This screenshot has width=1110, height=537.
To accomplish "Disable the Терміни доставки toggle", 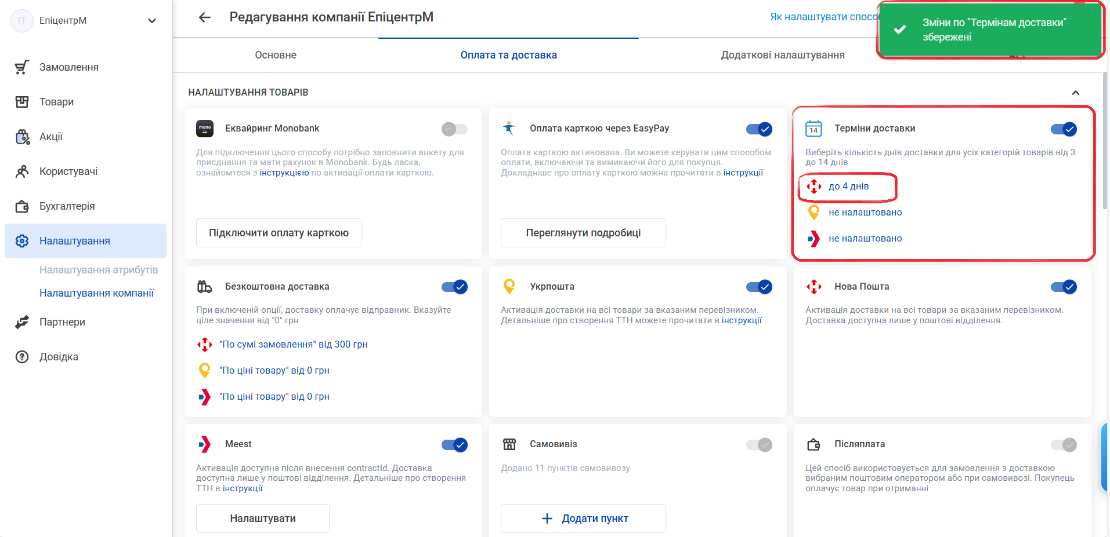I will click(x=1064, y=129).
